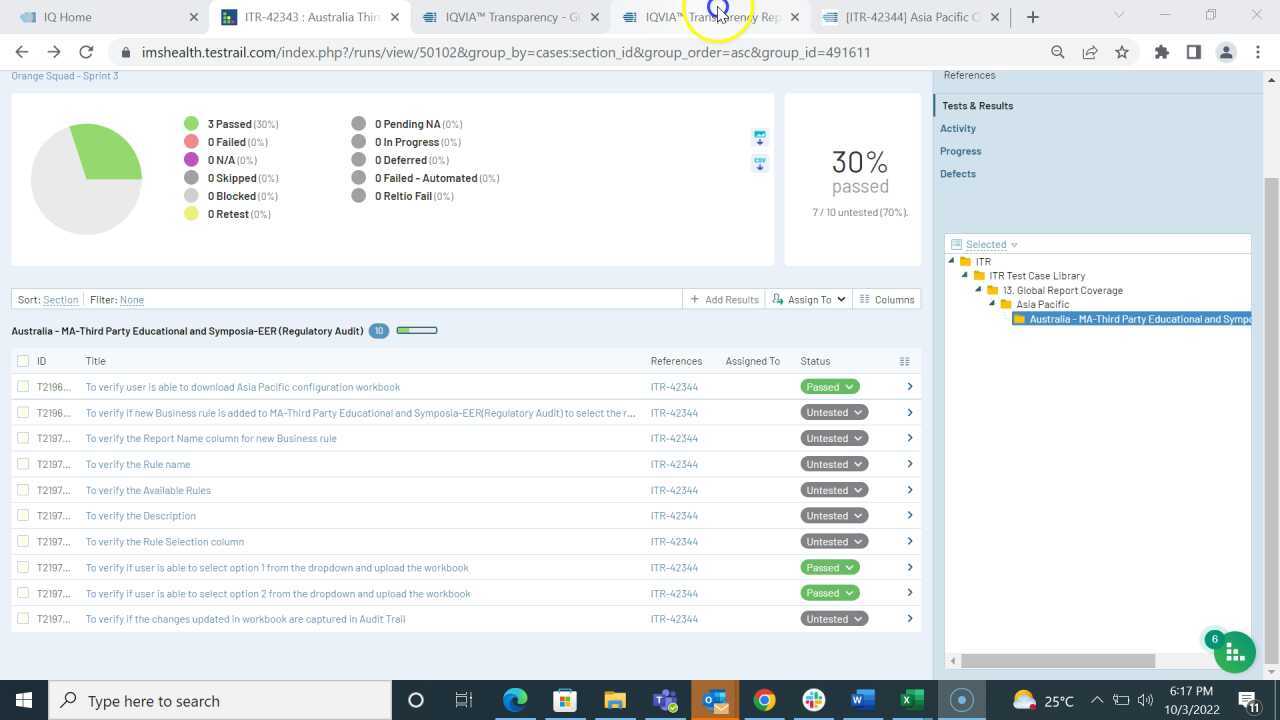Check the row 'To verify the Rule name'
Image resolution: width=1280 pixels, height=720 pixels.
pyautogui.click(x=23, y=464)
